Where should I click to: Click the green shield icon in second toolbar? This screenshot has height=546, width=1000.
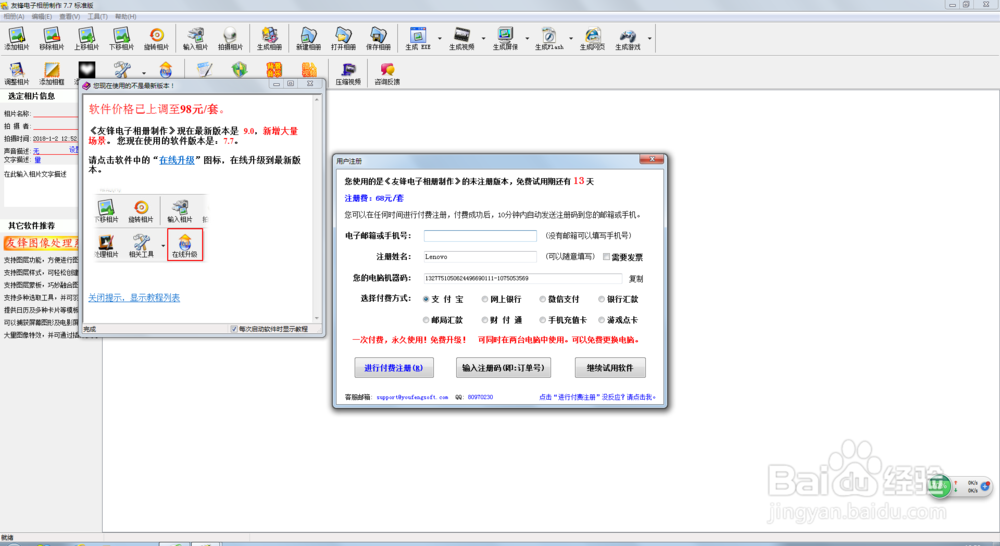[239, 70]
